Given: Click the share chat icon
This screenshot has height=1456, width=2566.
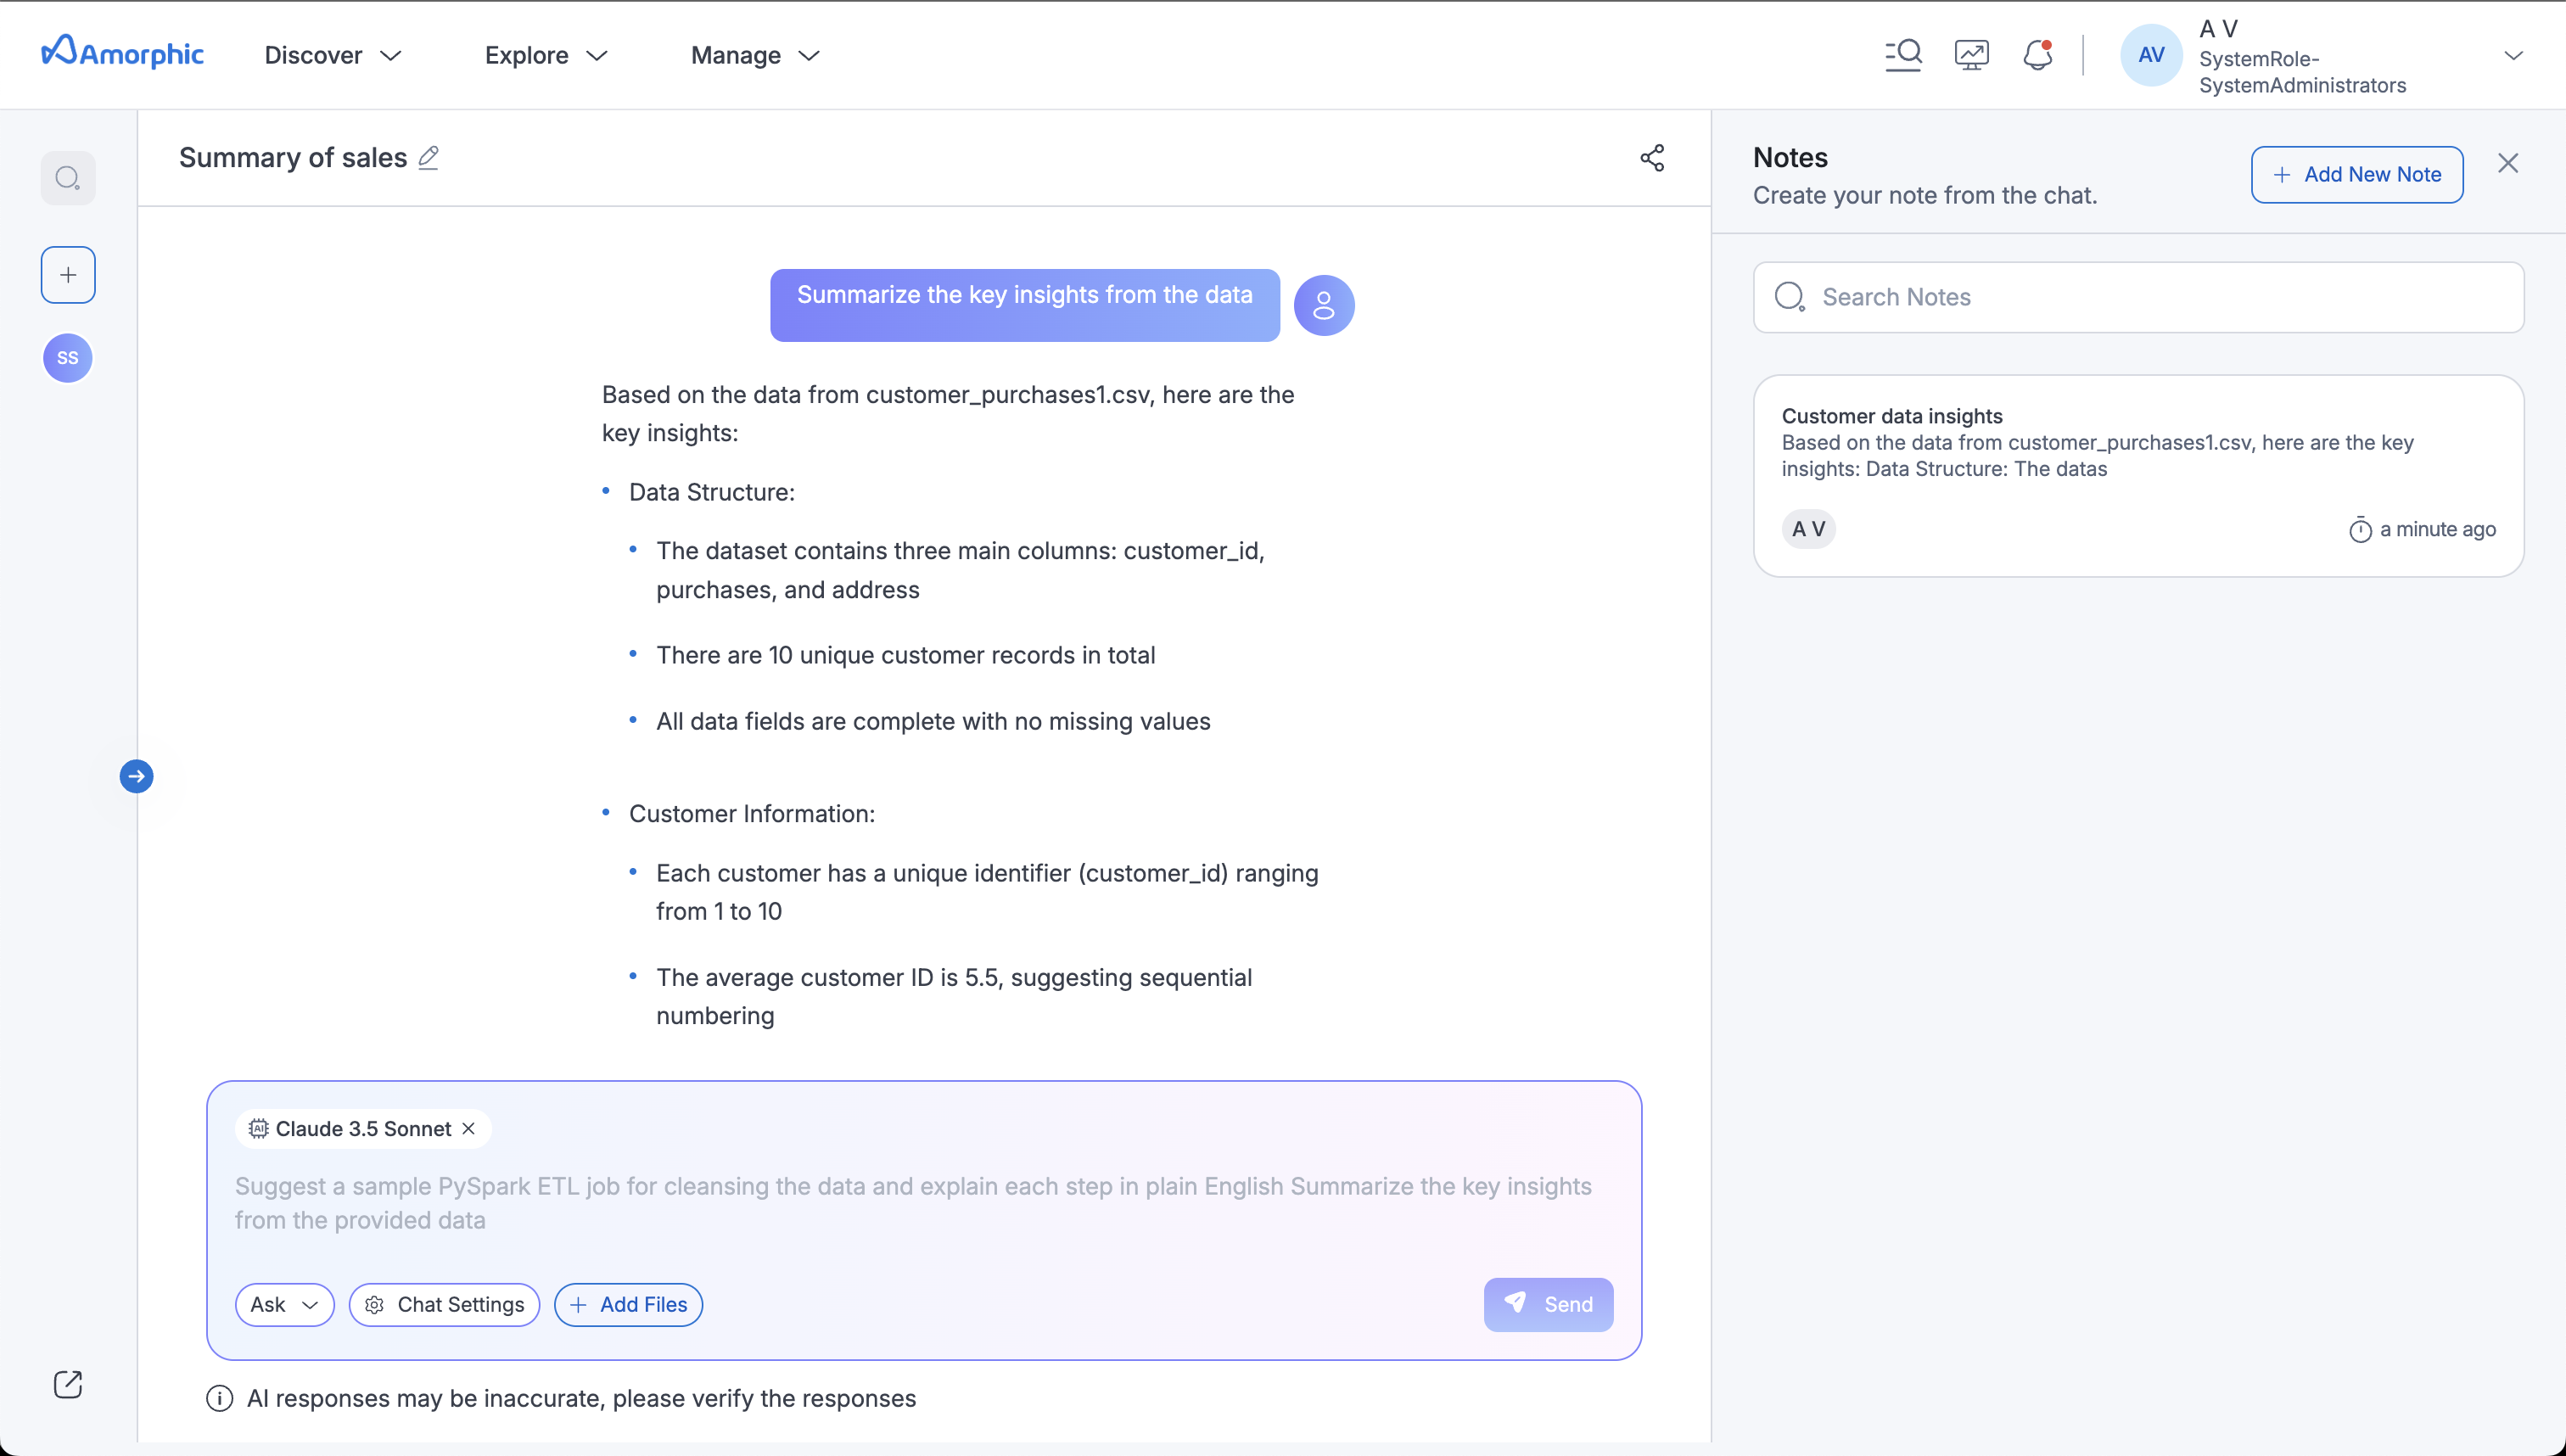Looking at the screenshot, I should tap(1652, 158).
